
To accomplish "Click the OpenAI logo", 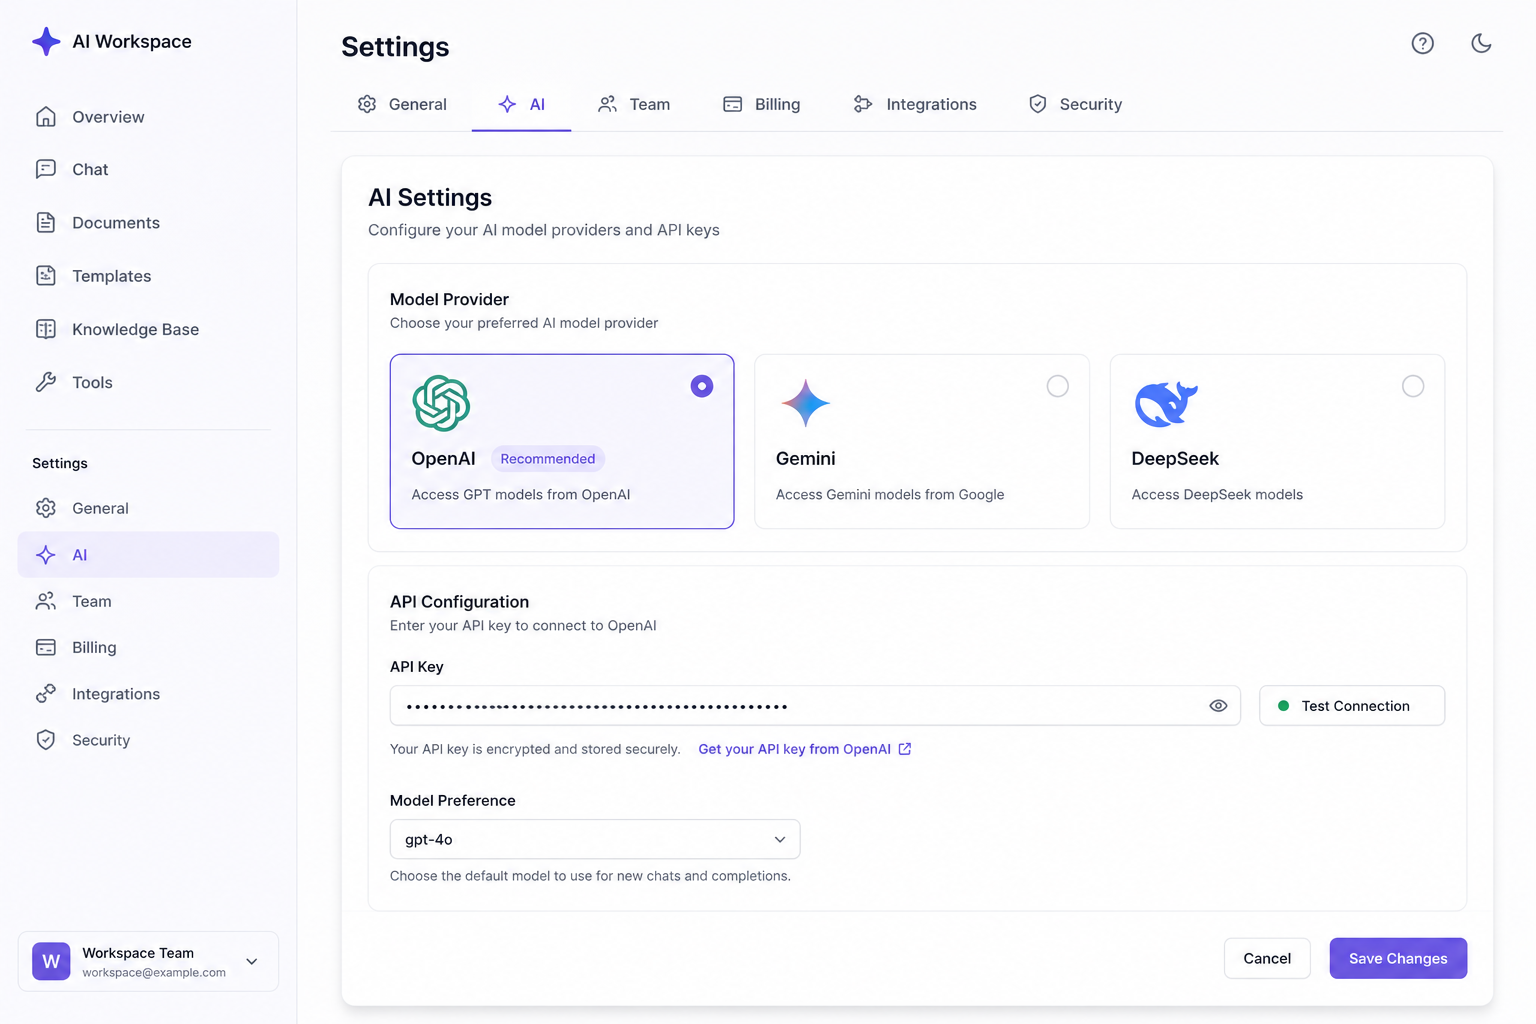I will [x=441, y=403].
